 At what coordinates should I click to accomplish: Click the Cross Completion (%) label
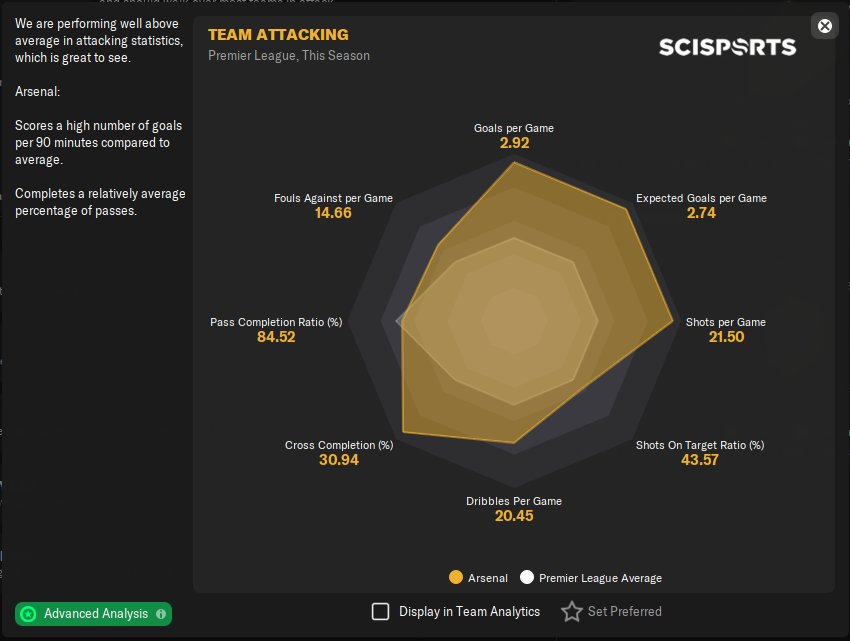point(338,445)
